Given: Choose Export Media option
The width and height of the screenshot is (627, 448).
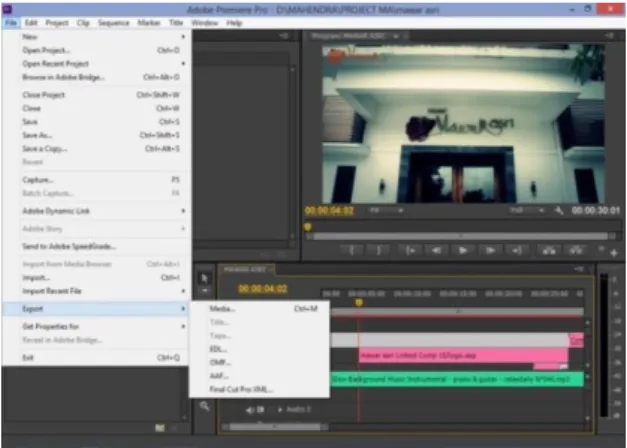Looking at the screenshot, I should 260,308.
